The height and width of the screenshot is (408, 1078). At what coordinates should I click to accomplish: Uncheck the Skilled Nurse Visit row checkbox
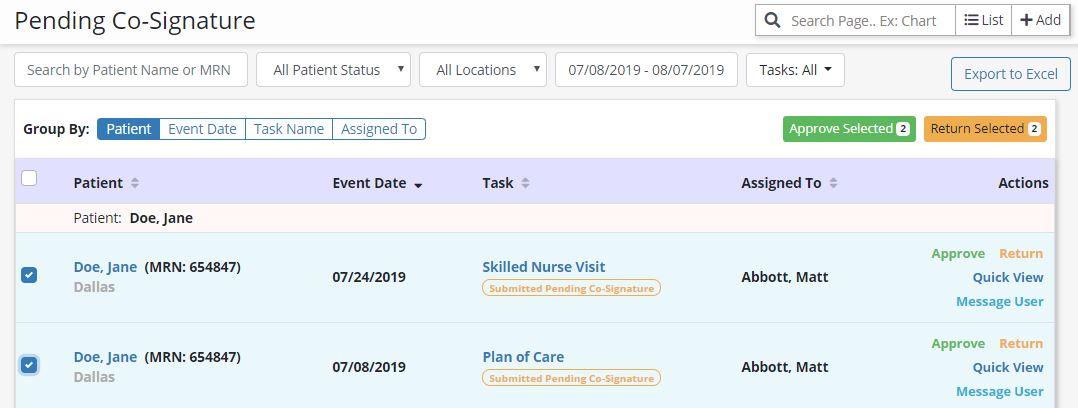[29, 275]
